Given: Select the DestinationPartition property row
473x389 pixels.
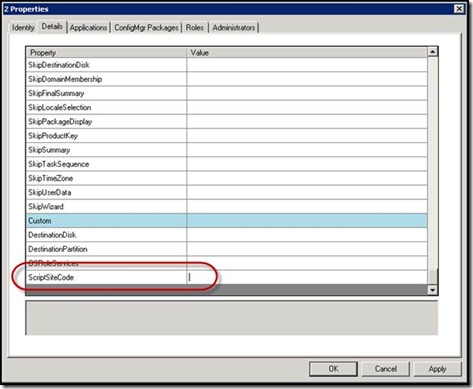Looking at the screenshot, I should coord(227,249).
